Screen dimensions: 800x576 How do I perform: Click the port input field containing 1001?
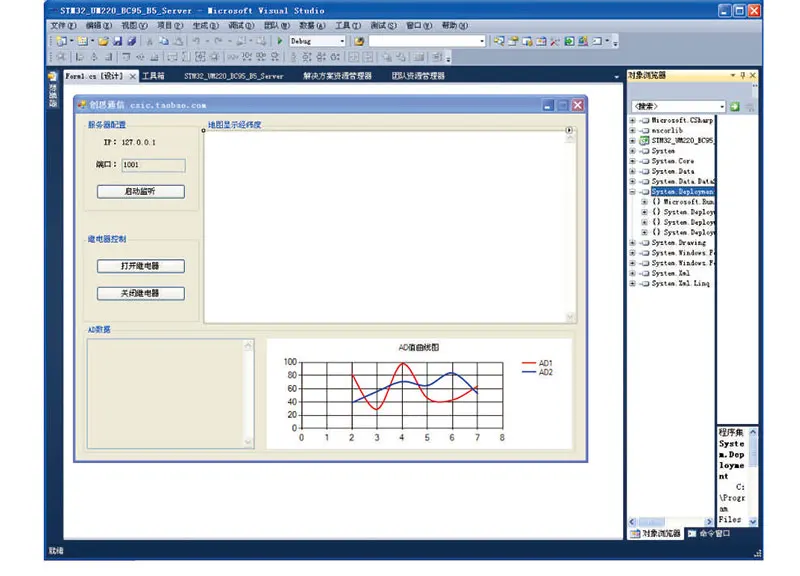pos(154,165)
